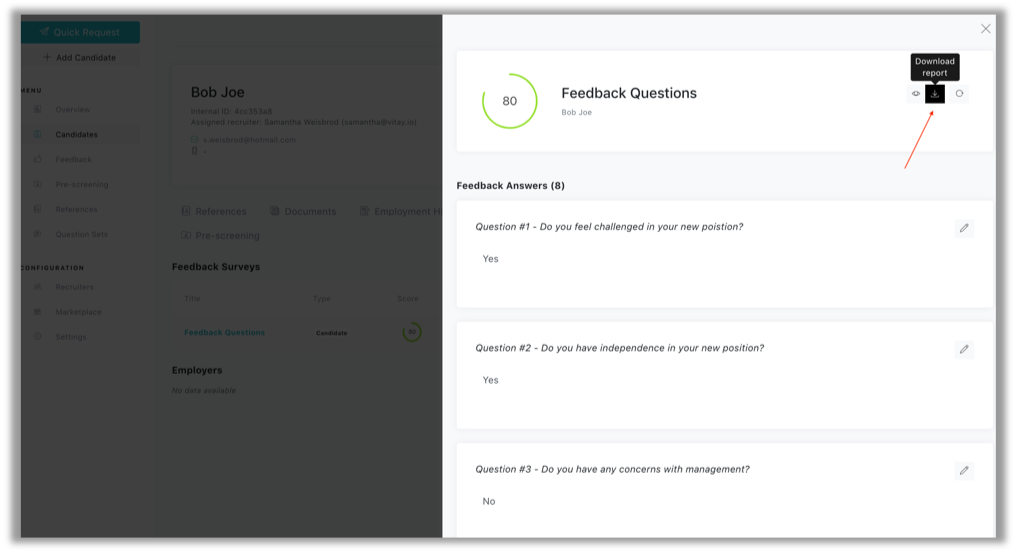Click the Quick Request button
The width and height of the screenshot is (1016, 552).
point(80,32)
